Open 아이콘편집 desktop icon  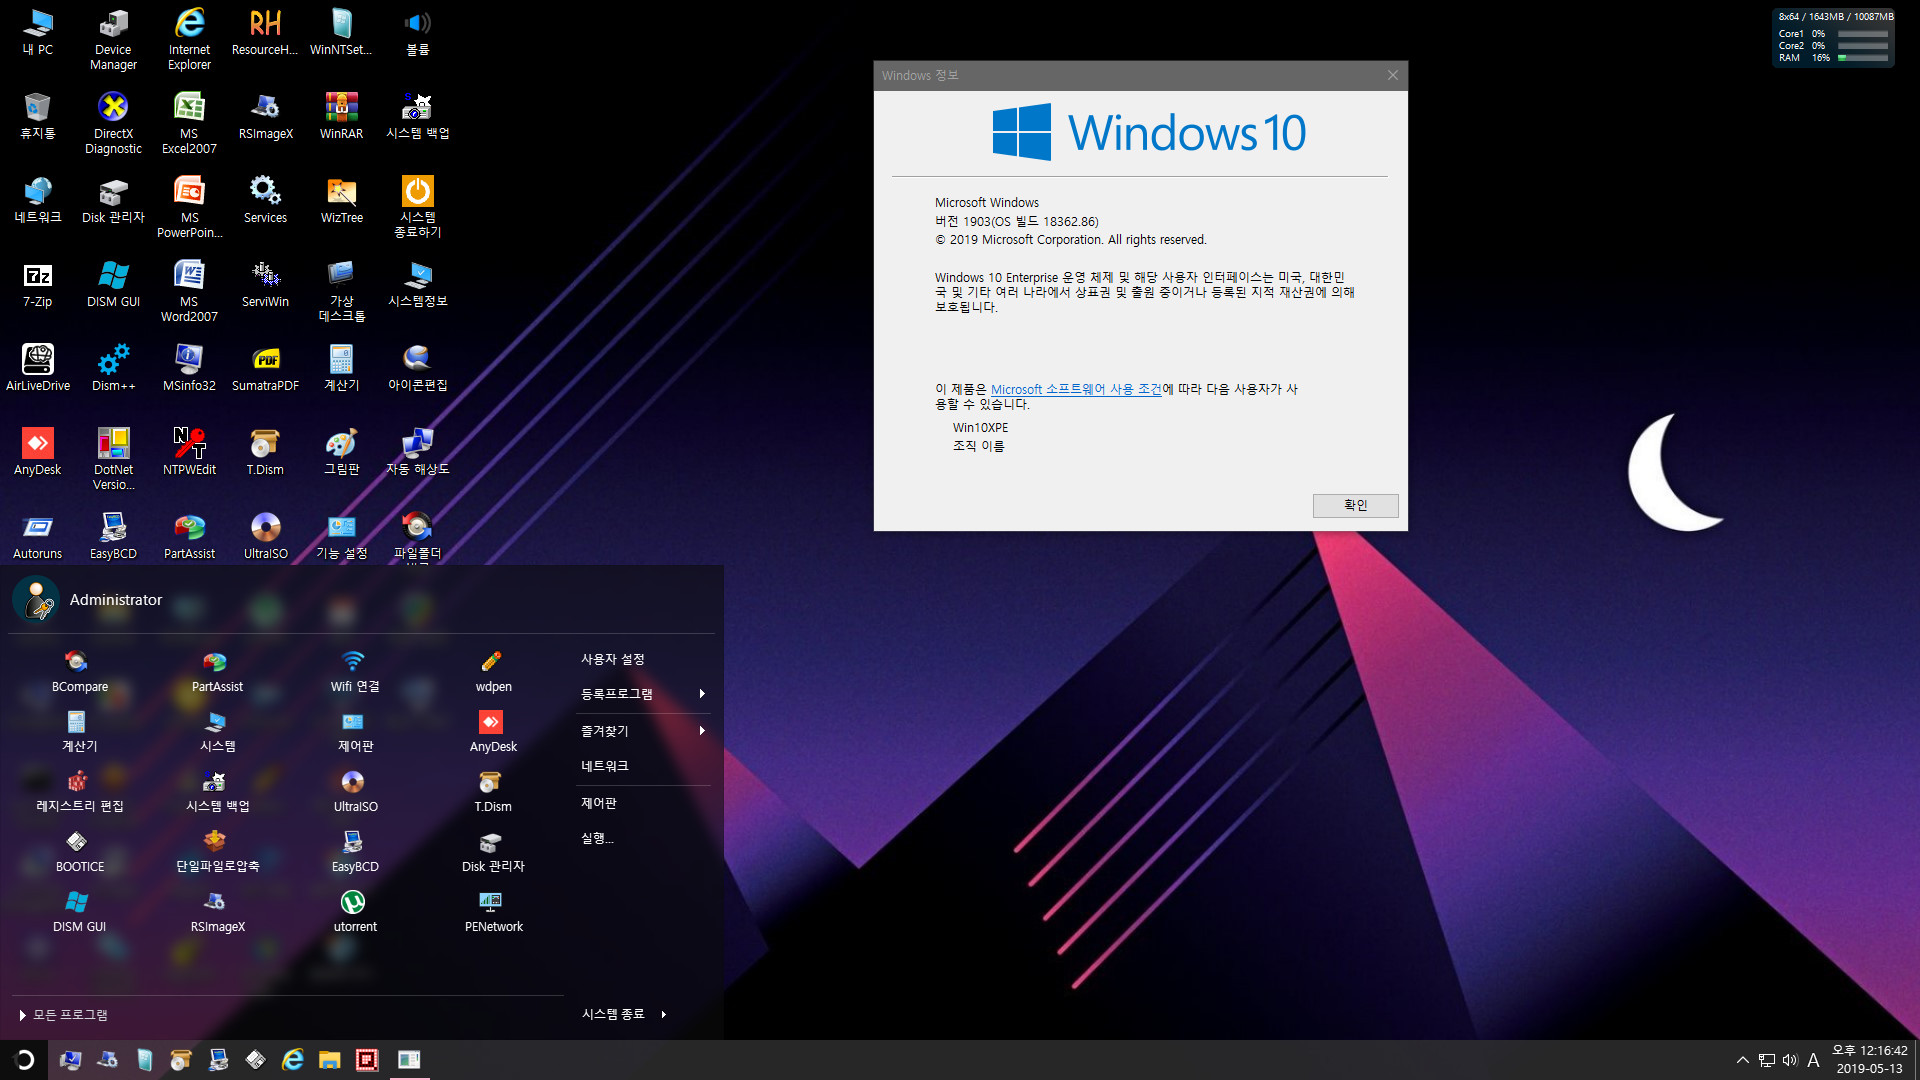click(417, 368)
